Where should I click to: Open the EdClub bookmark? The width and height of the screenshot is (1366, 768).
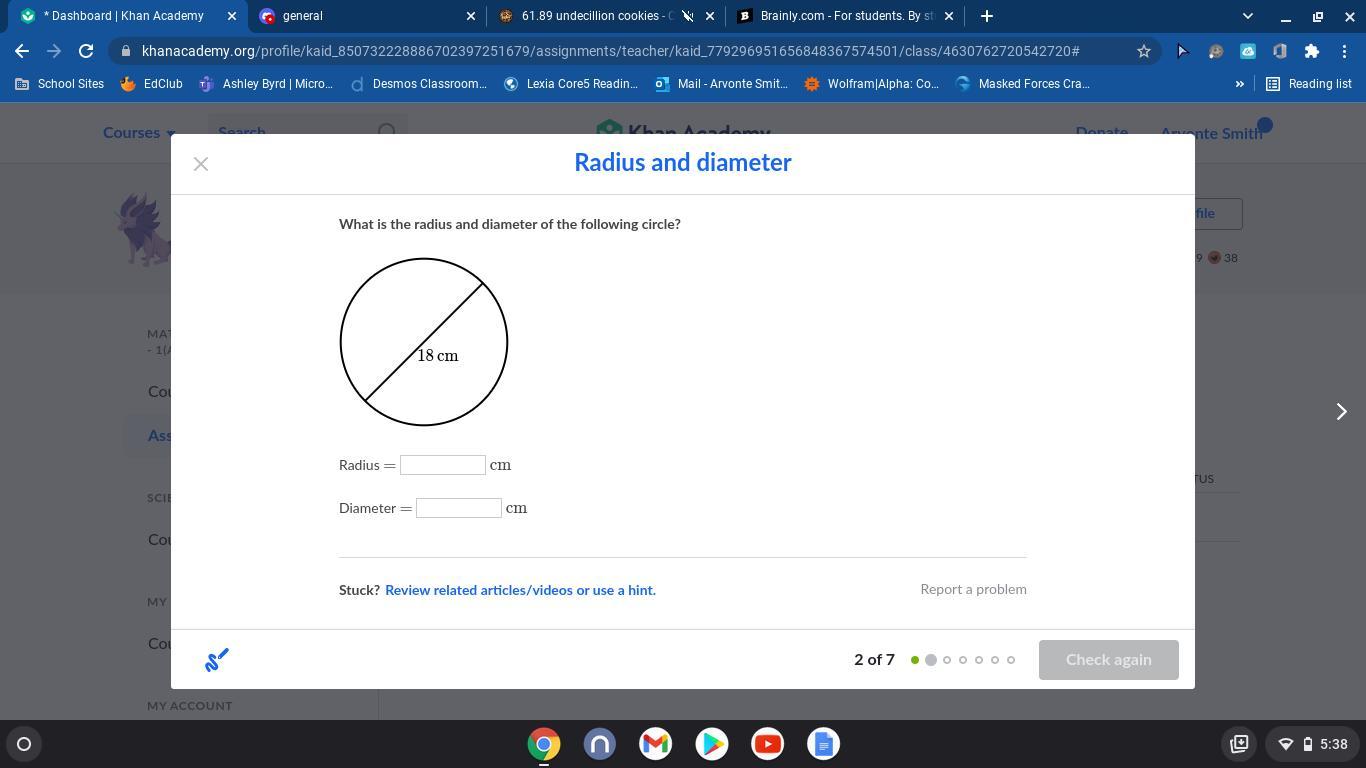pyautogui.click(x=151, y=84)
